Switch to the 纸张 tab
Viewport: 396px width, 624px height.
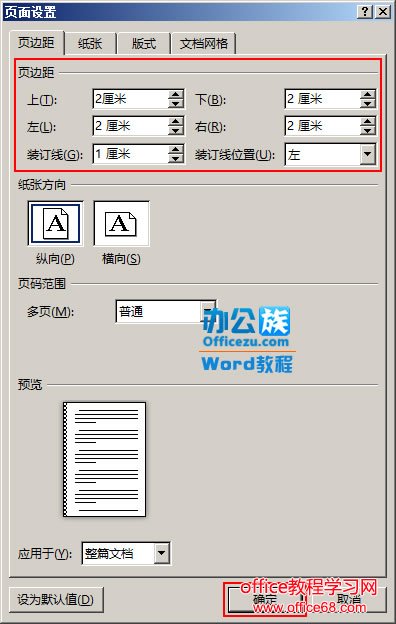click(x=90, y=43)
